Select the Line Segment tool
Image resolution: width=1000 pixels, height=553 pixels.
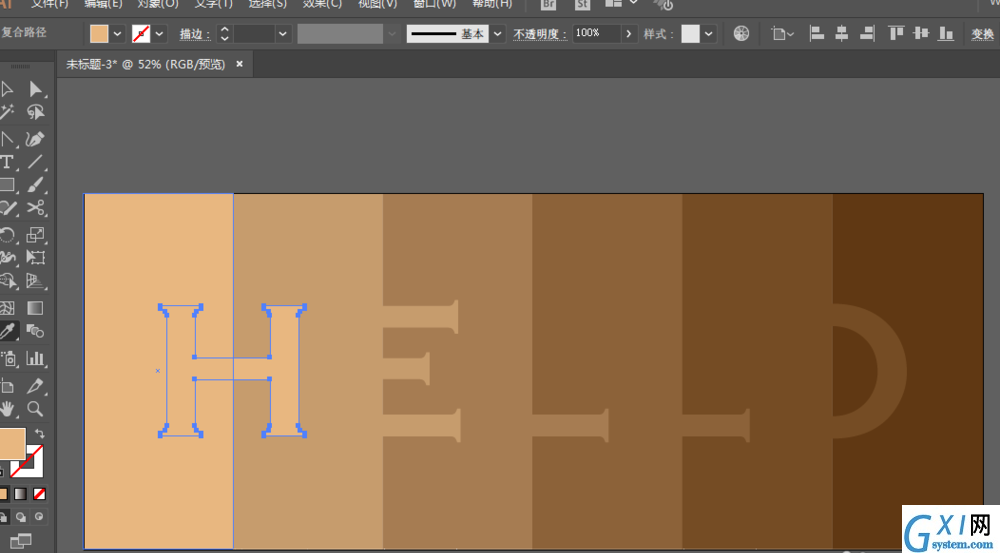35,161
